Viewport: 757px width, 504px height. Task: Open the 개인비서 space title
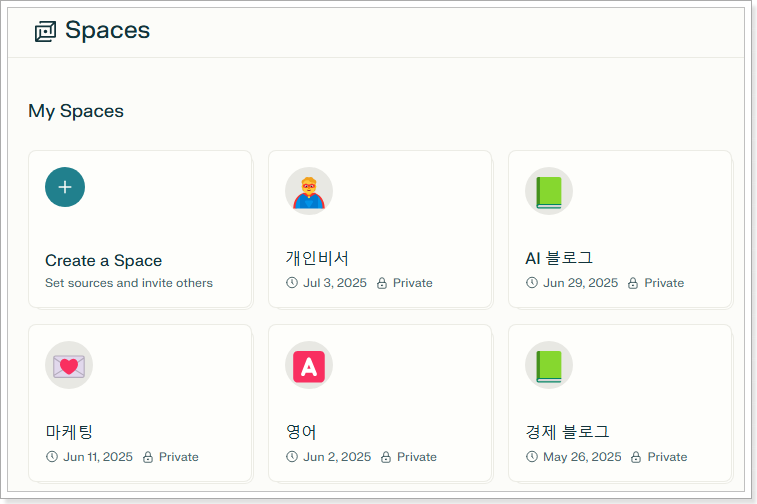click(x=317, y=258)
